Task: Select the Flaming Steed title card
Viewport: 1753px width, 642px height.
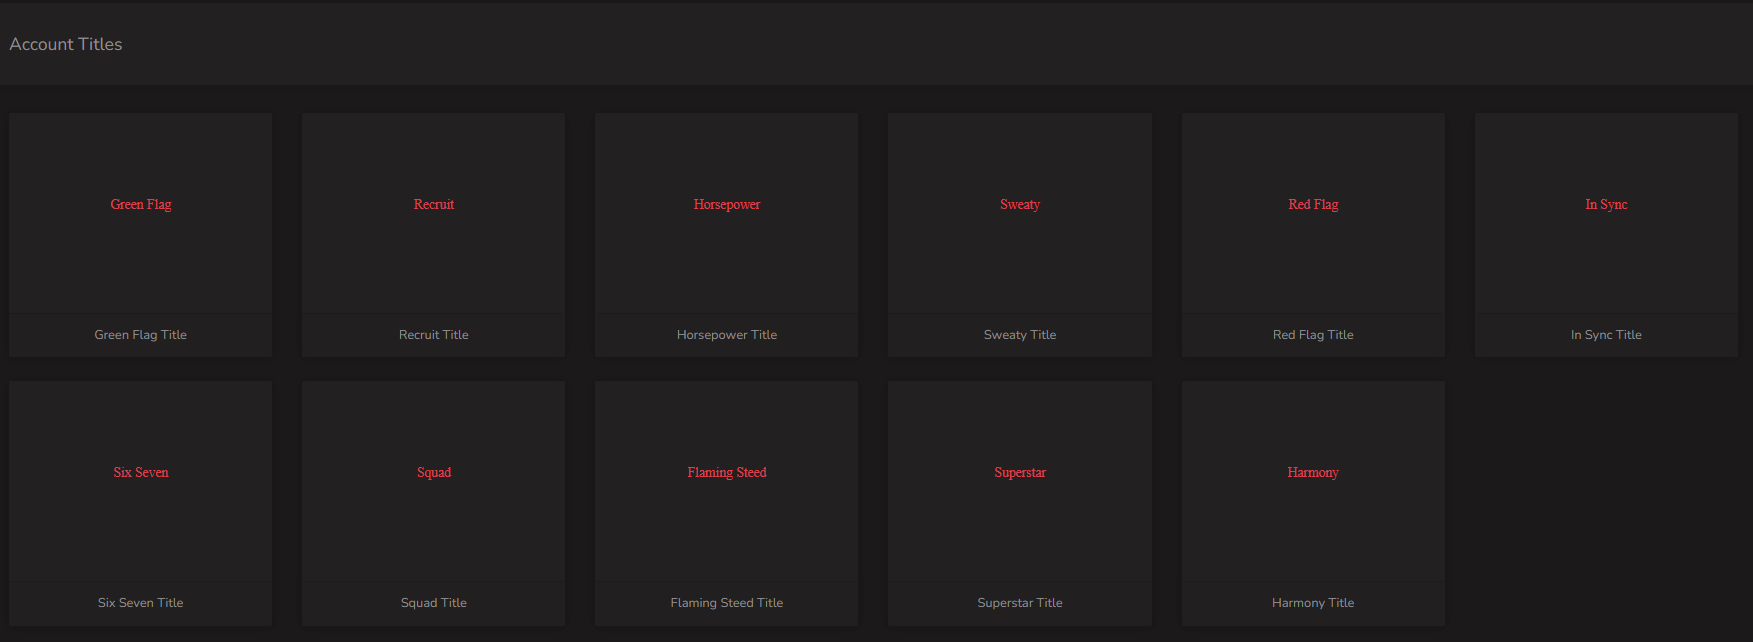Action: click(726, 503)
